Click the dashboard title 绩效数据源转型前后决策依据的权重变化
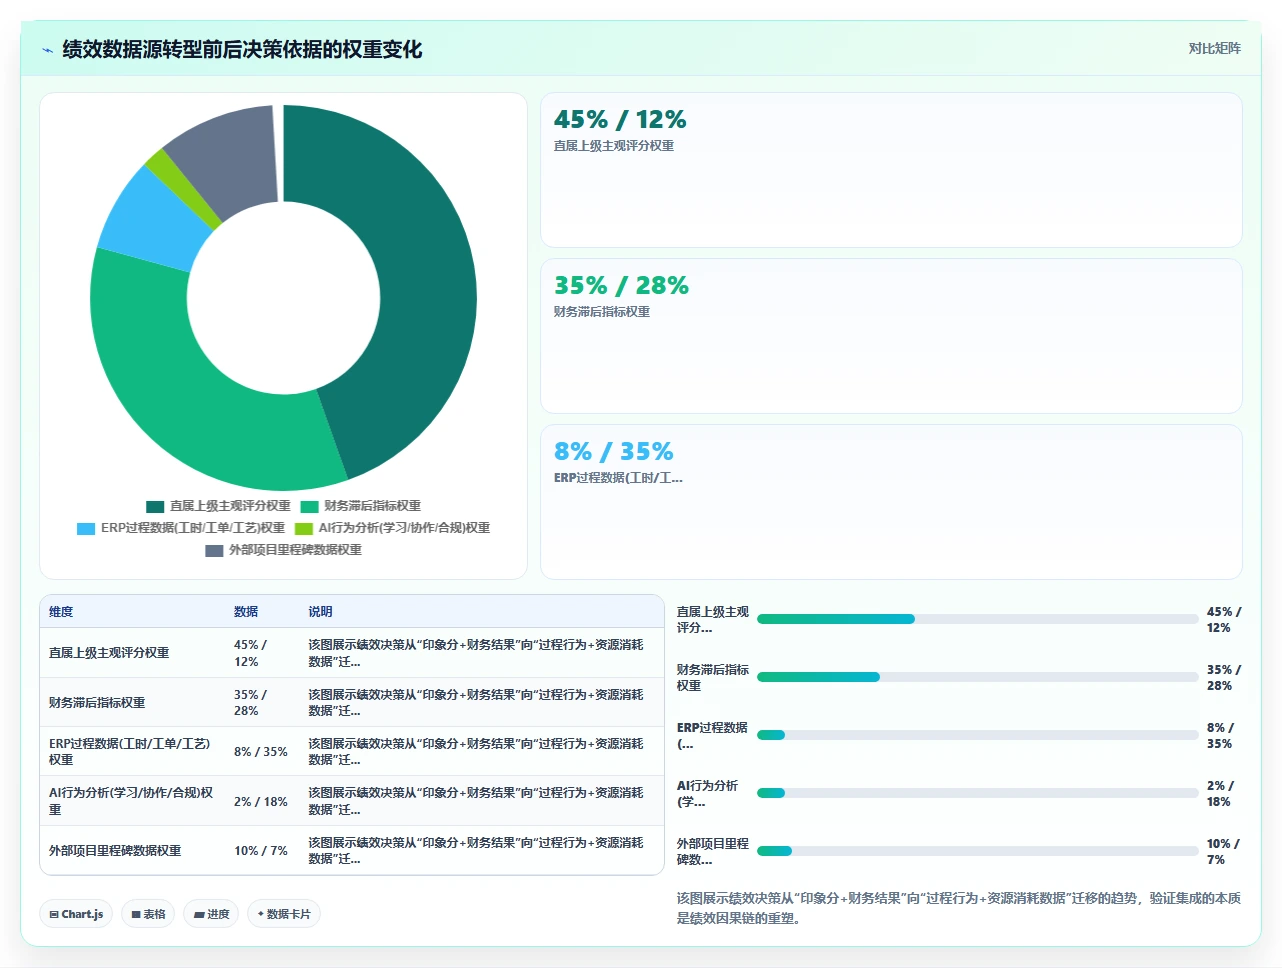Viewport: 1282px width, 968px height. point(242,49)
